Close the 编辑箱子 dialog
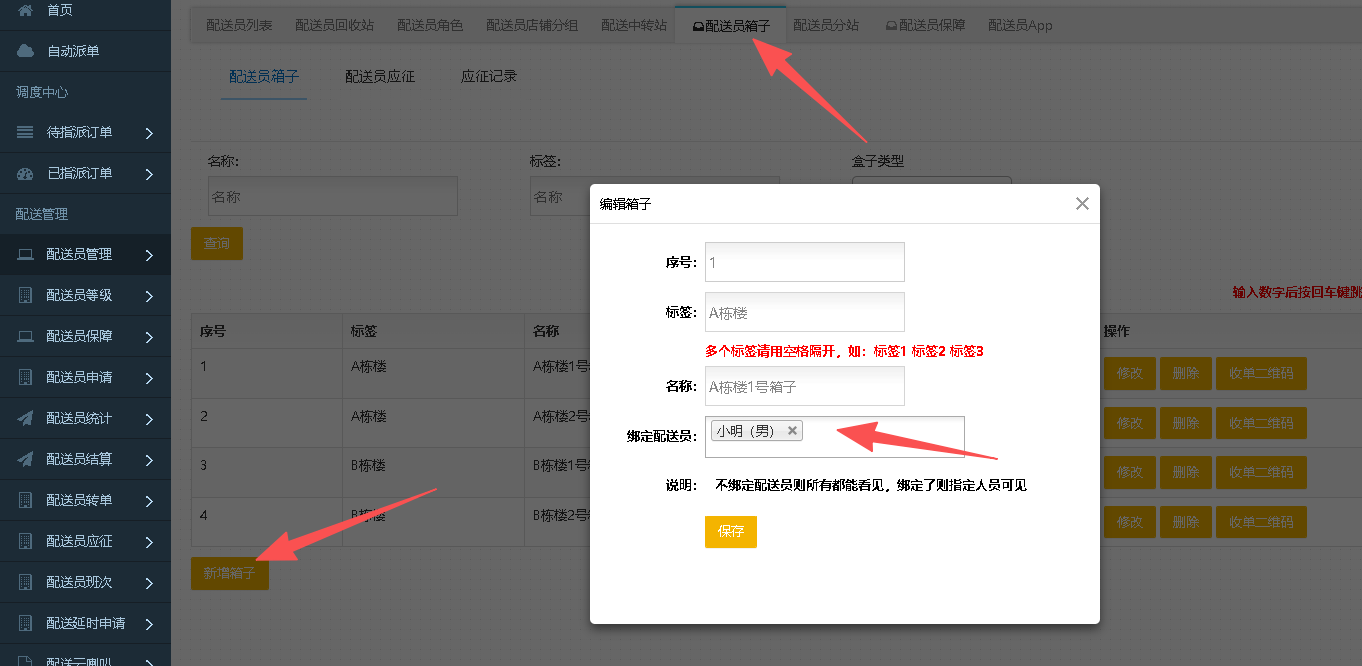The image size is (1362, 666). point(1081,204)
